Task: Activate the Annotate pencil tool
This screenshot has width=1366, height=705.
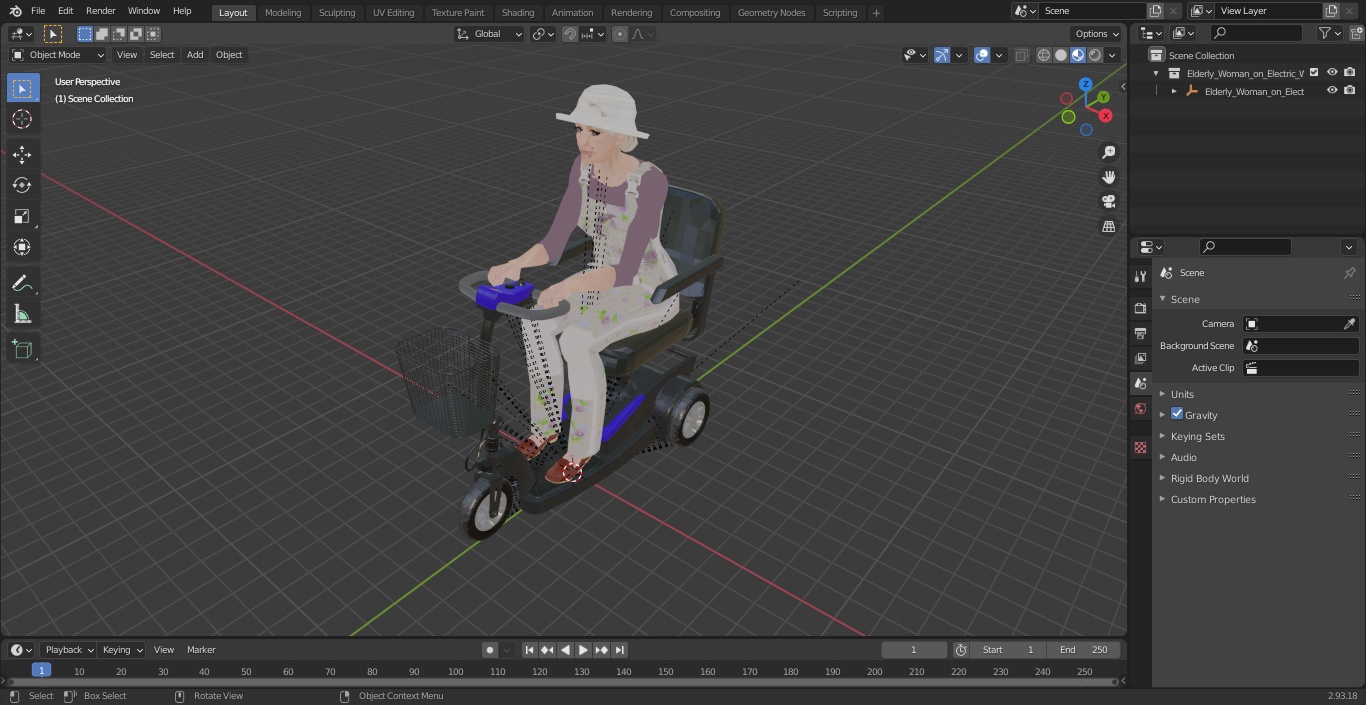Action: click(x=22, y=284)
